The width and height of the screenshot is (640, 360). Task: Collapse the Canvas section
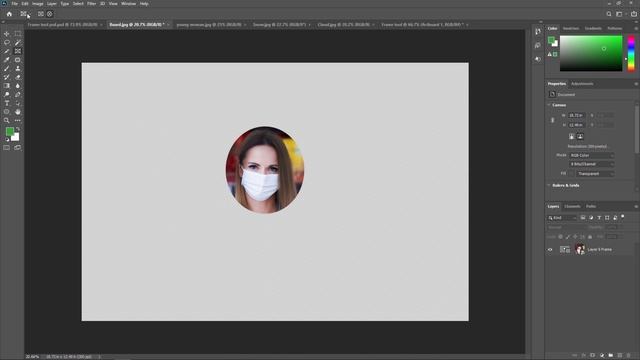(x=549, y=105)
